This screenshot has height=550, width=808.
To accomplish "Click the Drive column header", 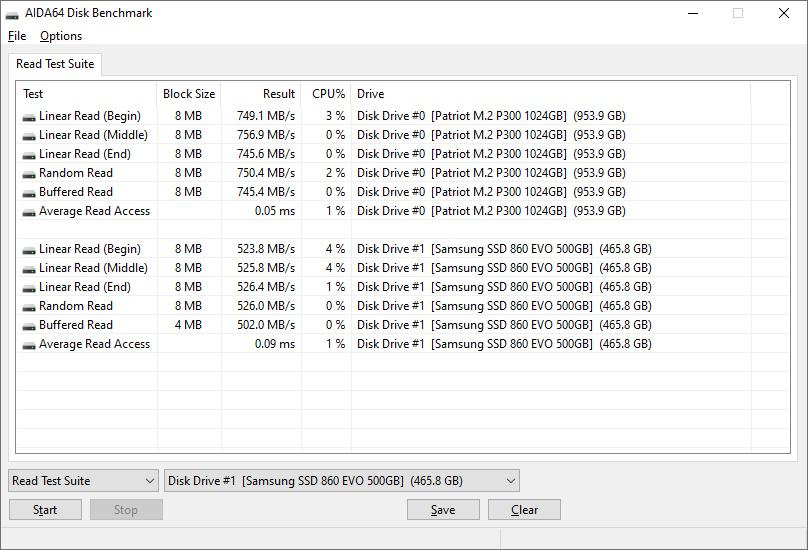I will (551, 94).
